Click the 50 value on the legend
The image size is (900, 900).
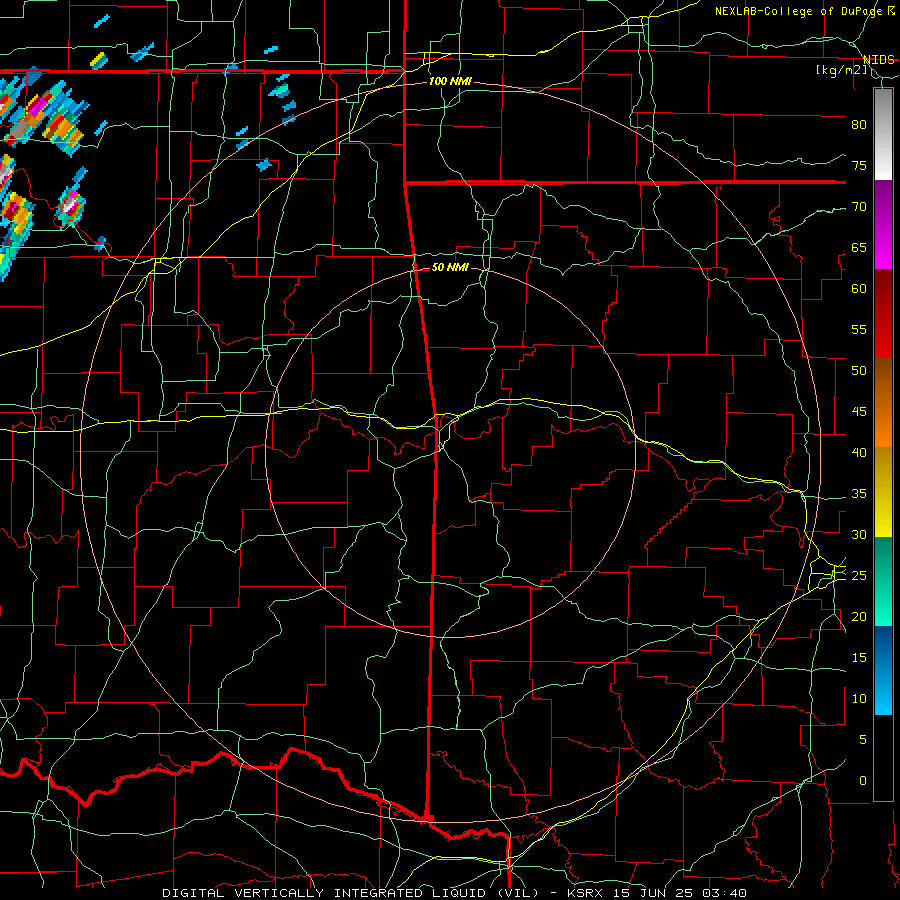click(x=859, y=371)
